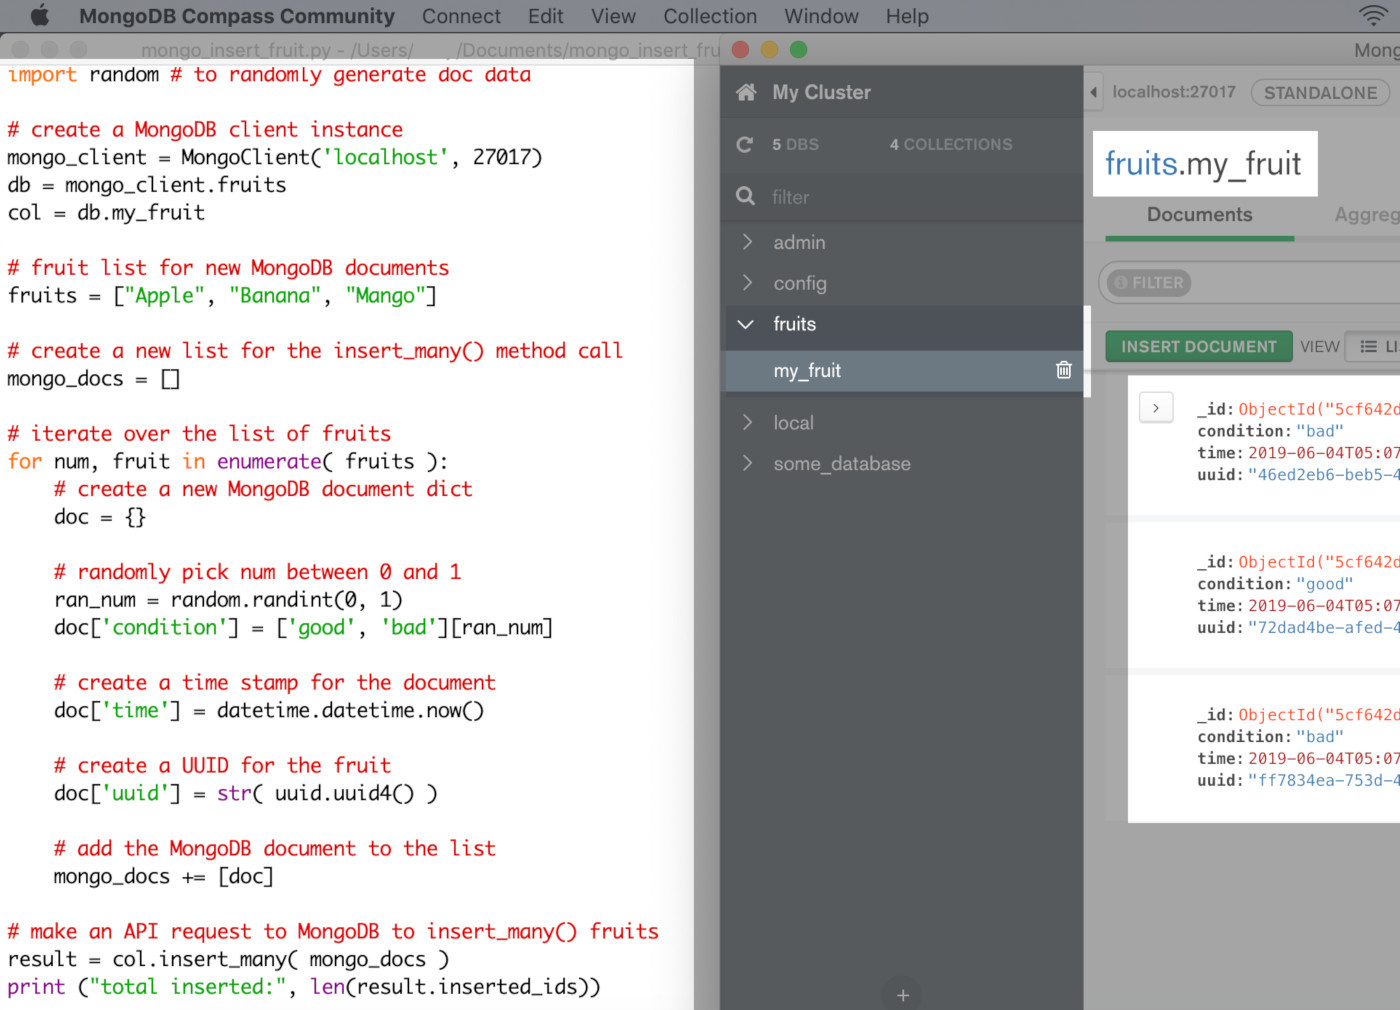Screen dimensions: 1400x1010
Task: Click the info icon inside the FILTER badge
Action: tap(1121, 282)
